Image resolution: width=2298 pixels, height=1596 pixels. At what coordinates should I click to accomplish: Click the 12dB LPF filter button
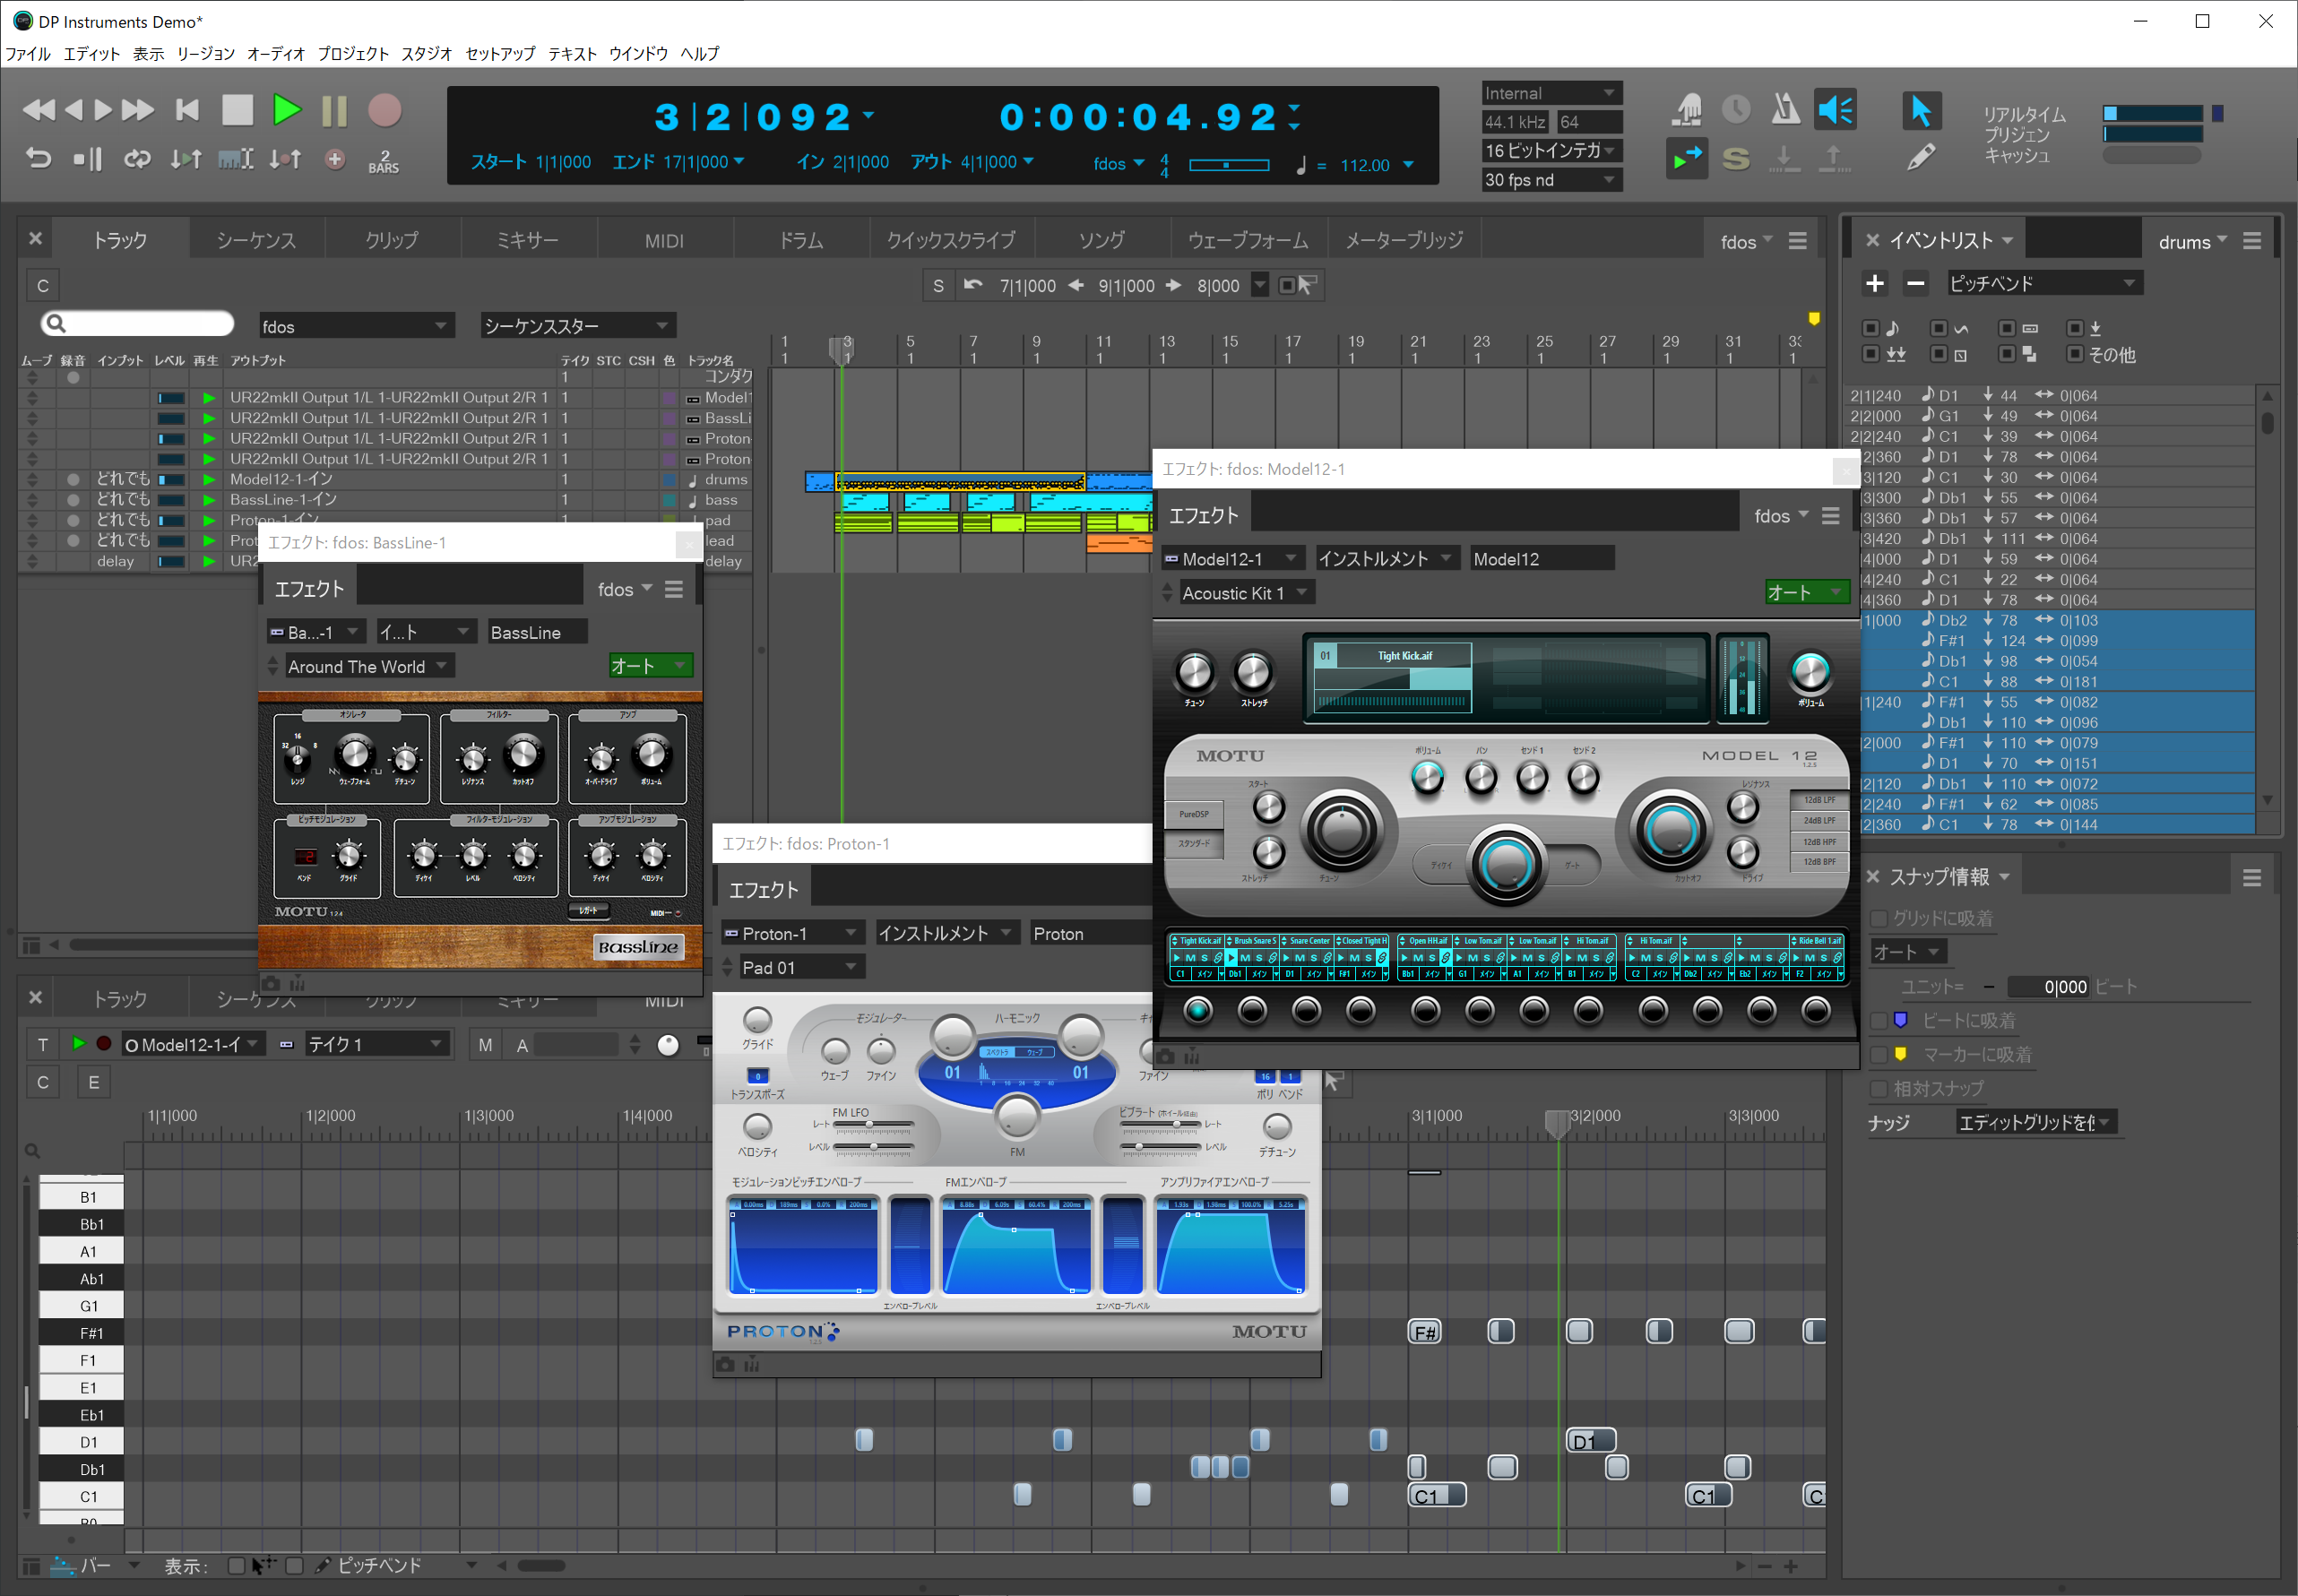(x=1819, y=800)
